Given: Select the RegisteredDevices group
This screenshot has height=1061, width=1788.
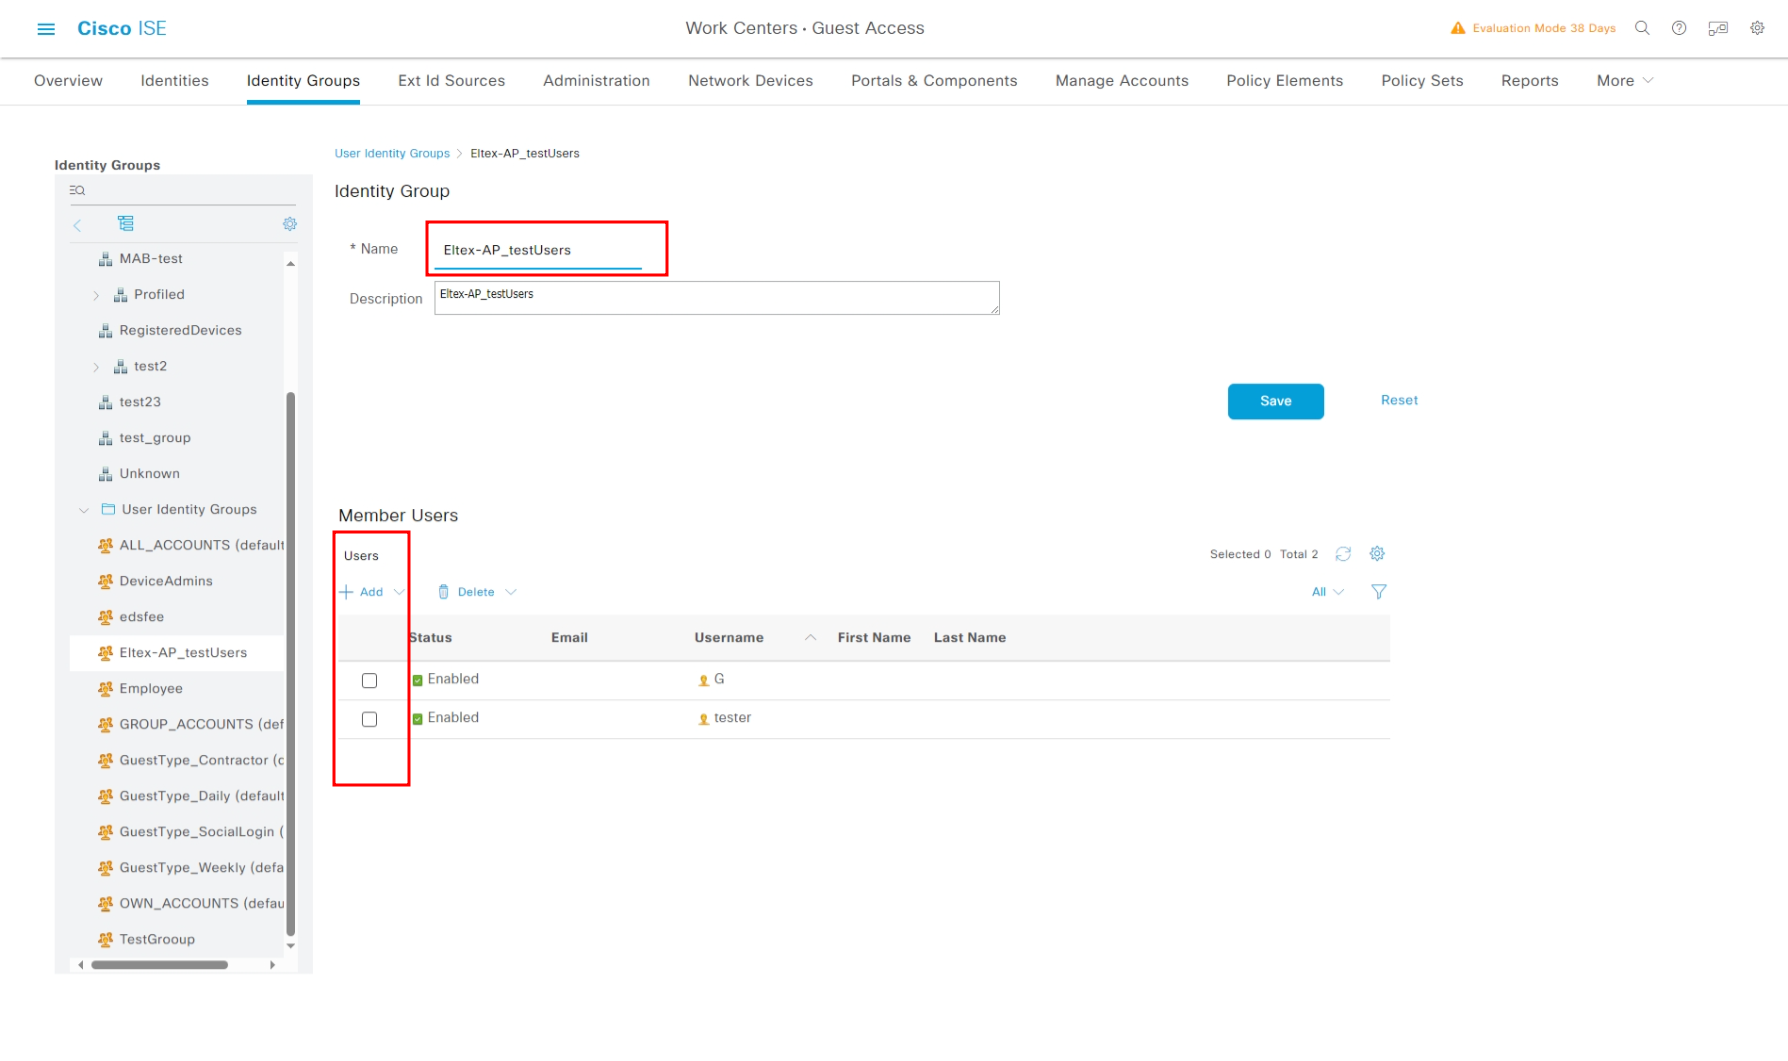Looking at the screenshot, I should click(180, 331).
